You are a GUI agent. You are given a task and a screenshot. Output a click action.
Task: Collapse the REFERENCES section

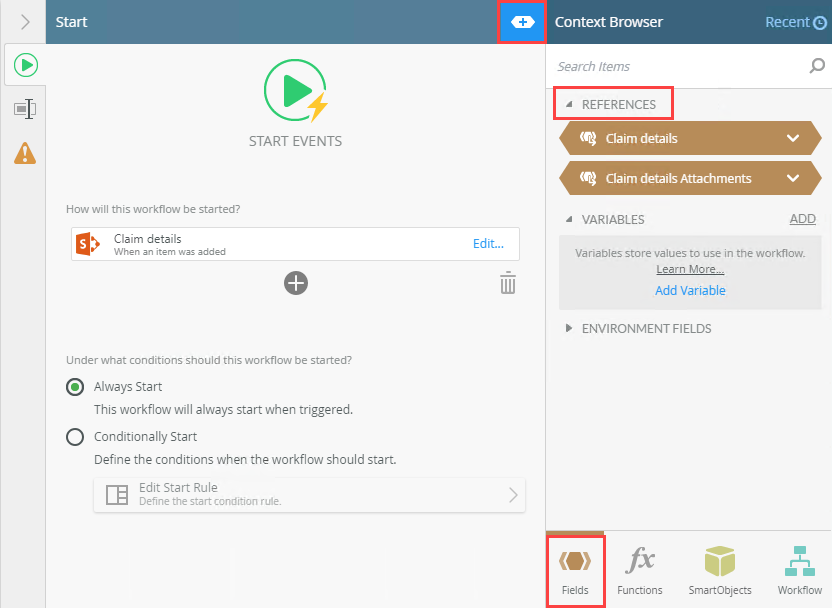pyautogui.click(x=569, y=105)
